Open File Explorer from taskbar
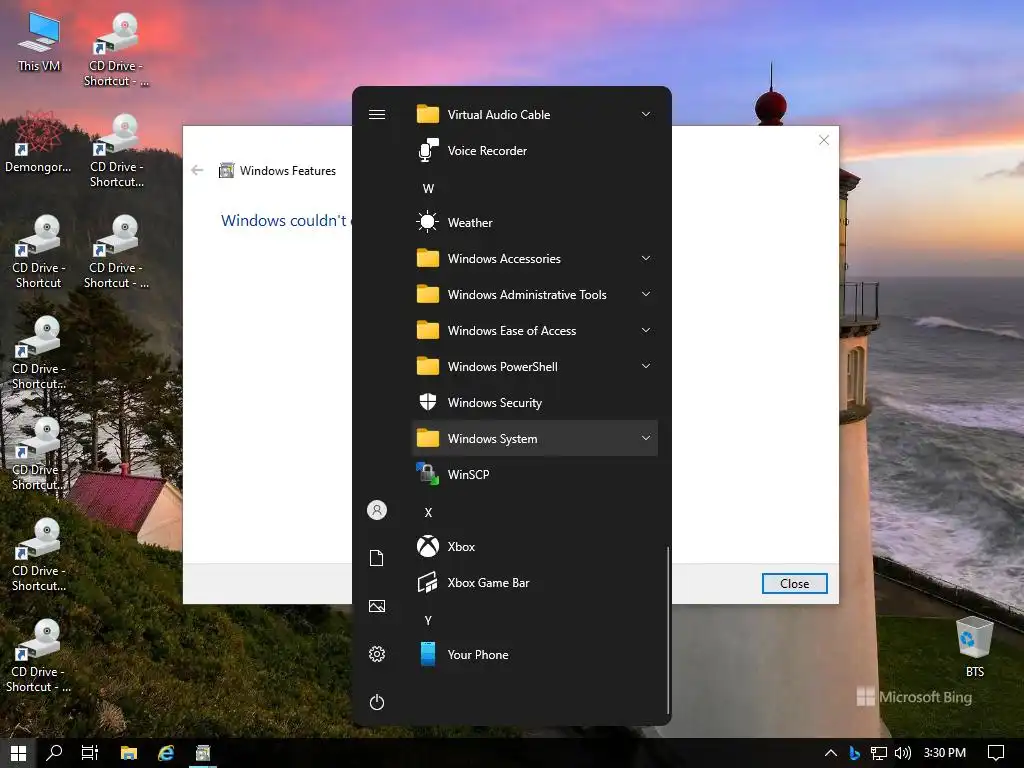 [x=129, y=753]
